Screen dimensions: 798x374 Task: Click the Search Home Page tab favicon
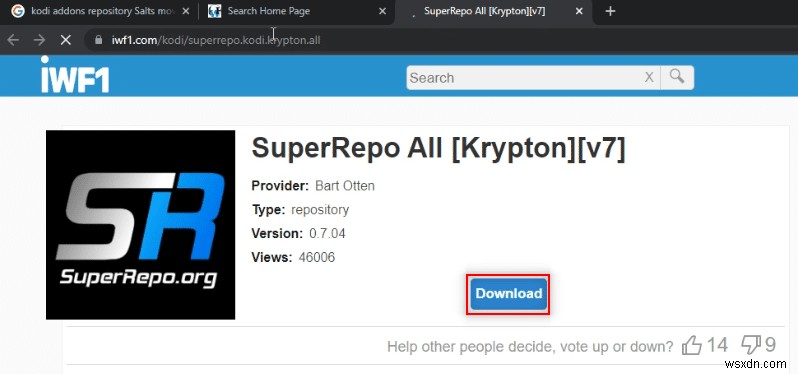pyautogui.click(x=215, y=11)
